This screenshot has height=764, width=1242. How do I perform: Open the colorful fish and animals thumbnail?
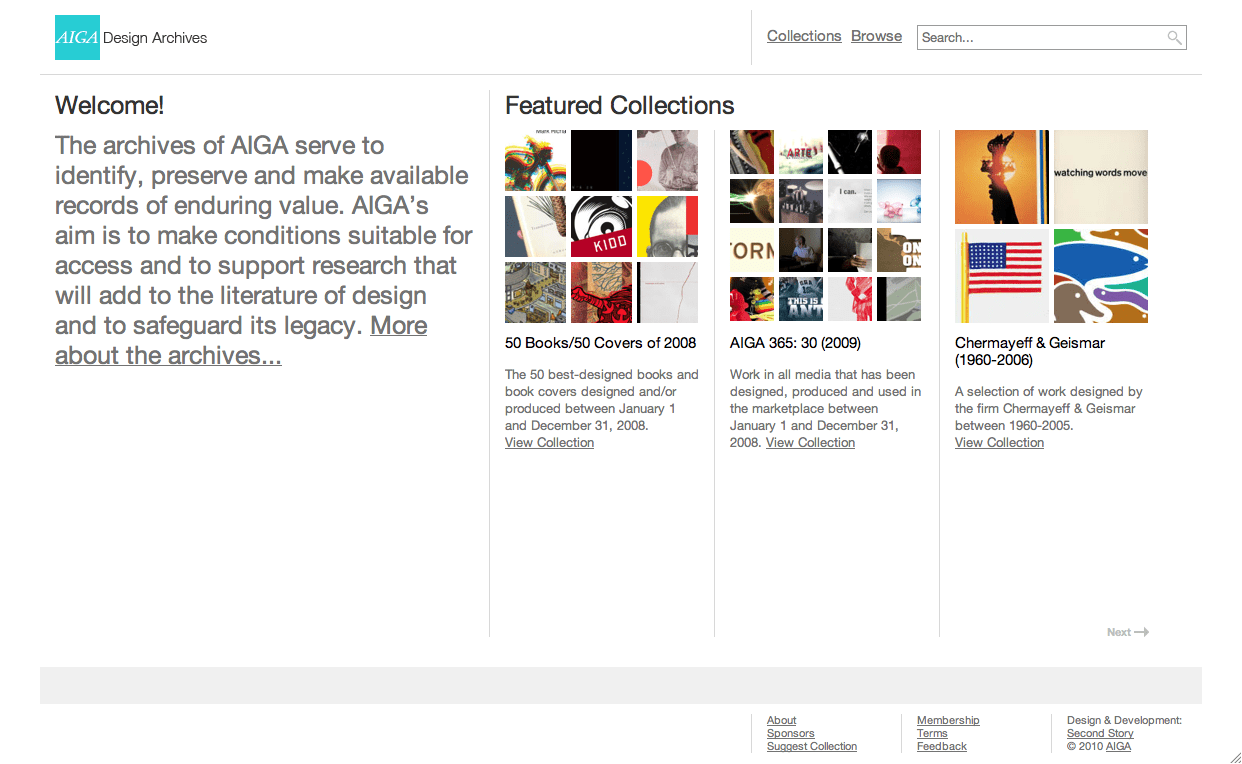click(1101, 276)
